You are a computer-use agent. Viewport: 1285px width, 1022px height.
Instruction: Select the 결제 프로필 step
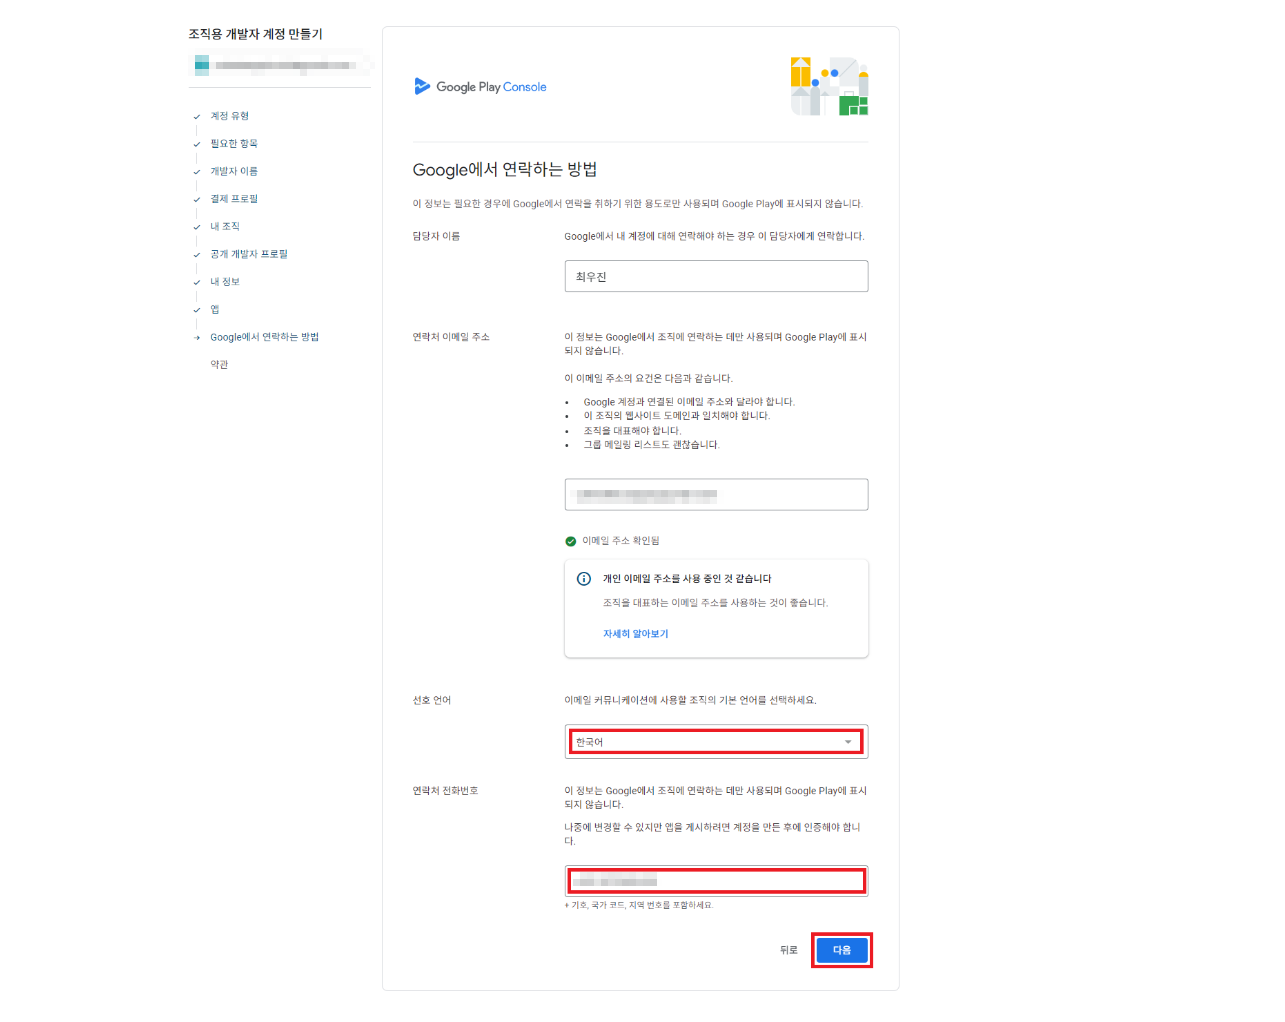[x=234, y=199]
